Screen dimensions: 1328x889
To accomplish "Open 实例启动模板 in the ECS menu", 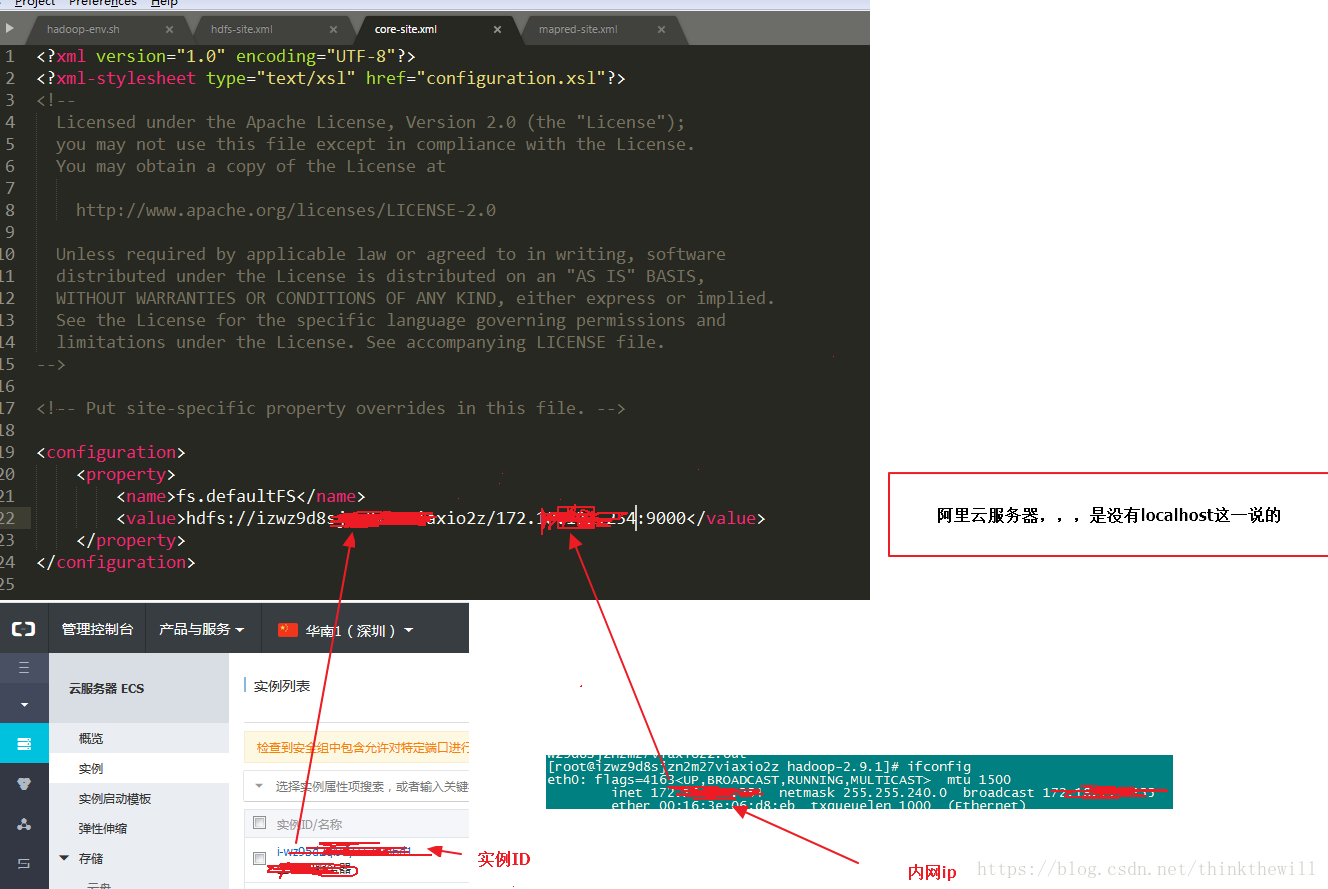I will click(115, 798).
